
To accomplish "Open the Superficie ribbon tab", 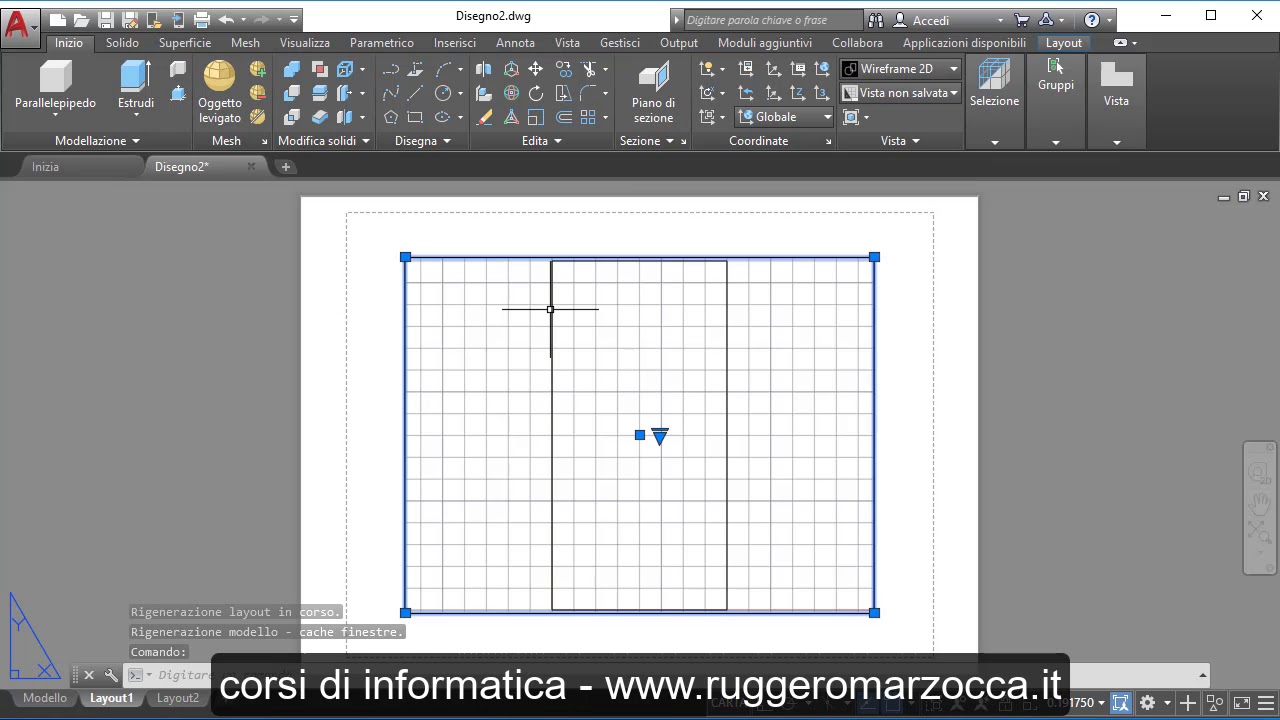I will [185, 43].
